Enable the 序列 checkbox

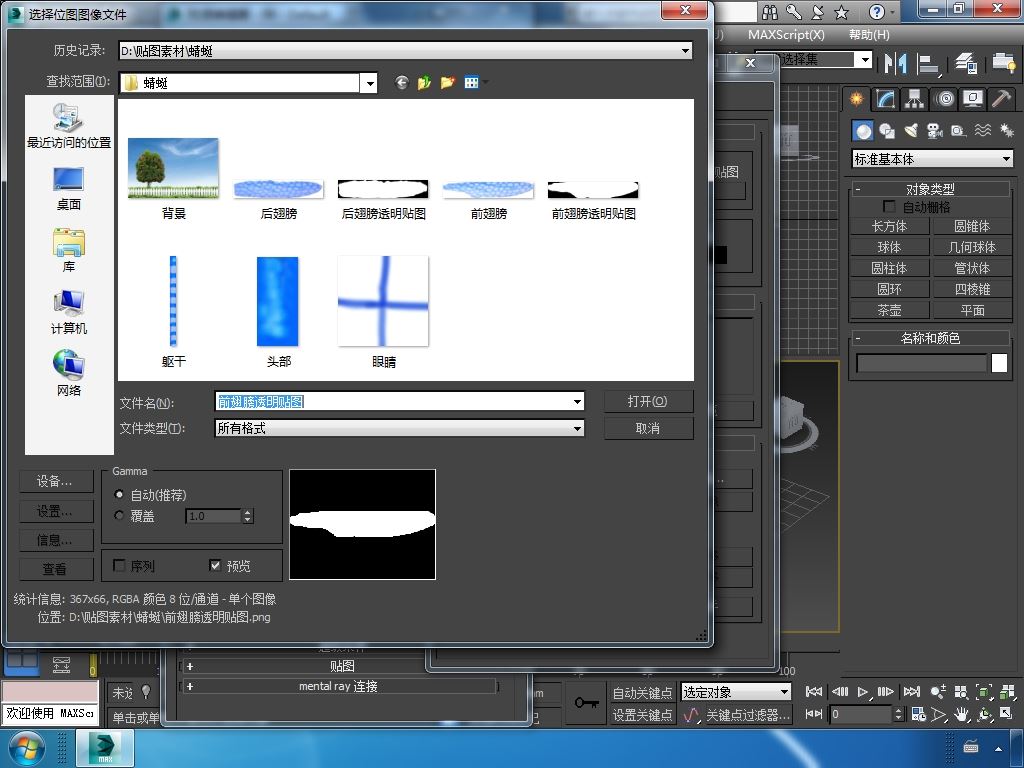pyautogui.click(x=120, y=565)
